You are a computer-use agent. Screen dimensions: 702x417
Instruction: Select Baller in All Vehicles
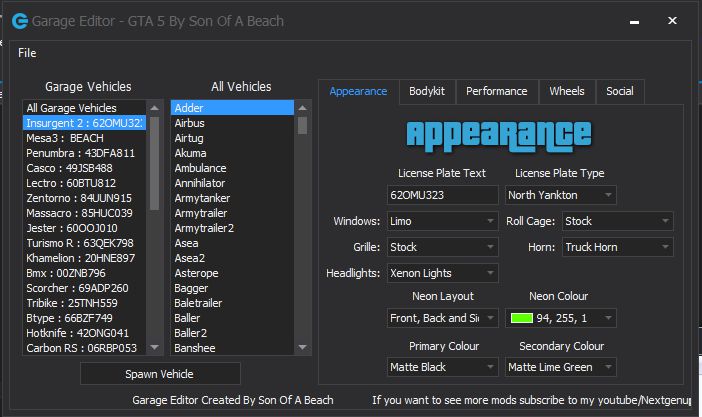[x=232, y=318]
